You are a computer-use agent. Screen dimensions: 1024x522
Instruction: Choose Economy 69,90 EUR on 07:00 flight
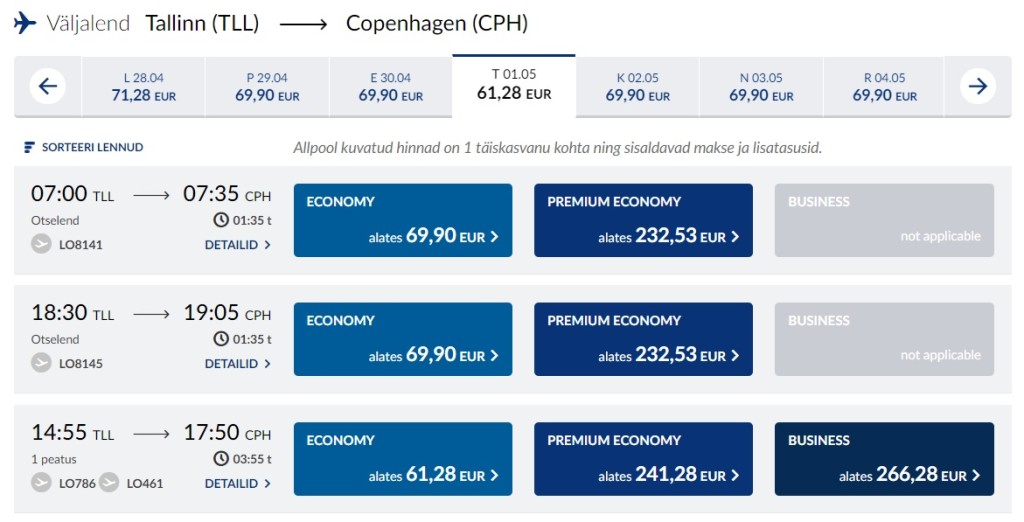(x=402, y=220)
